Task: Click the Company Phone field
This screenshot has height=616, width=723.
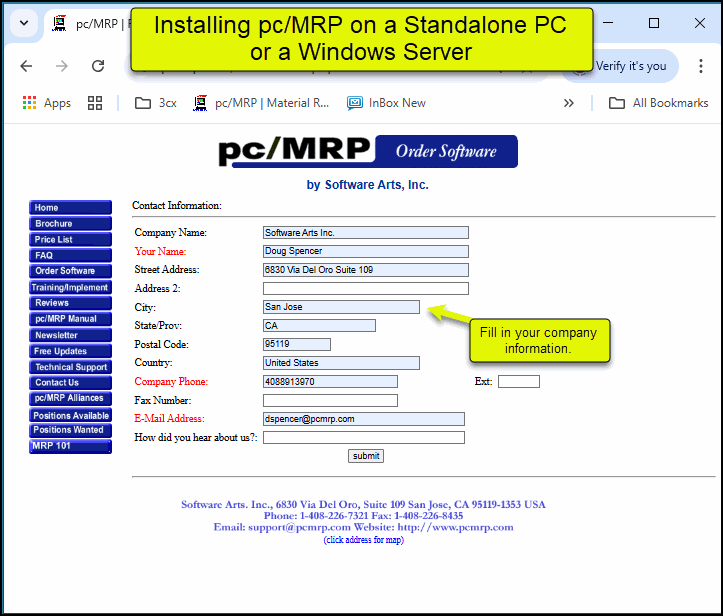Action: pyautogui.click(x=330, y=382)
